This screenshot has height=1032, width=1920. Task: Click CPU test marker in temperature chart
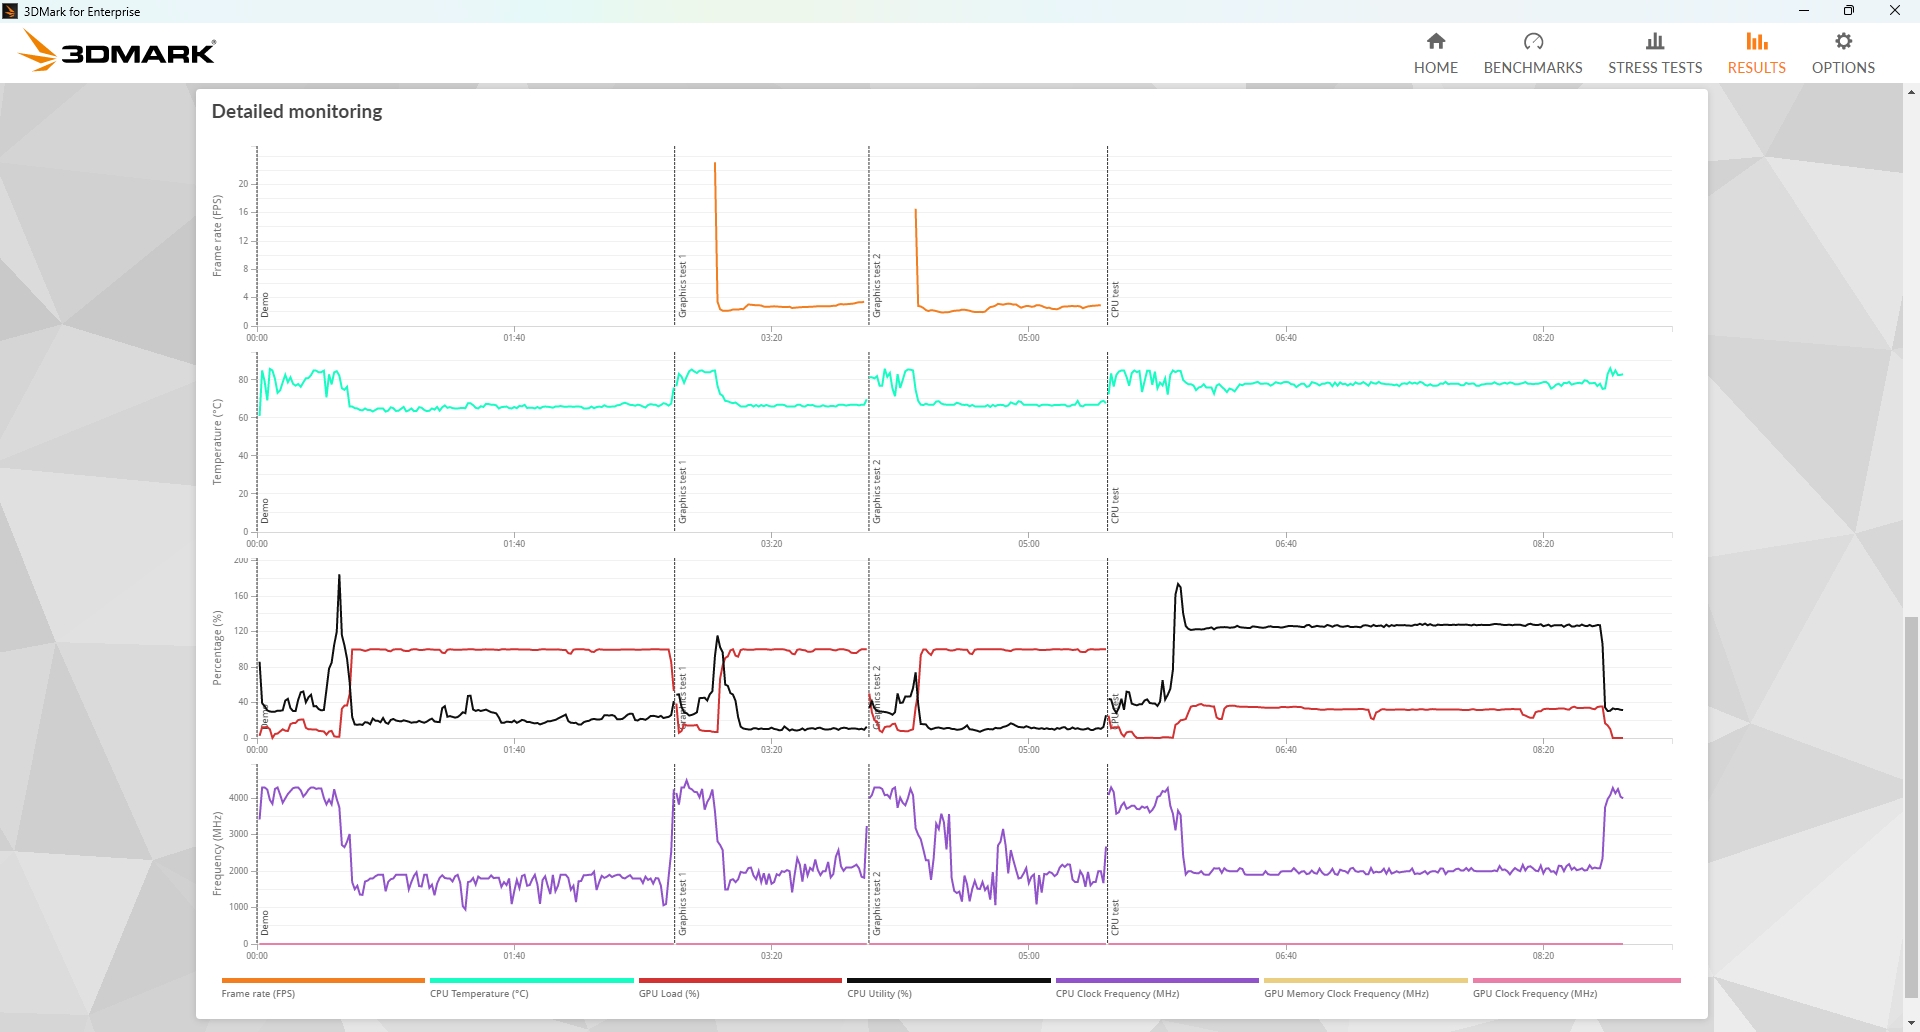(x=1115, y=506)
